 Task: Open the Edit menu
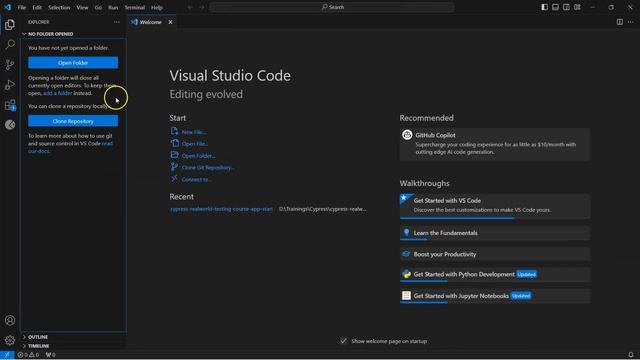(x=37, y=7)
